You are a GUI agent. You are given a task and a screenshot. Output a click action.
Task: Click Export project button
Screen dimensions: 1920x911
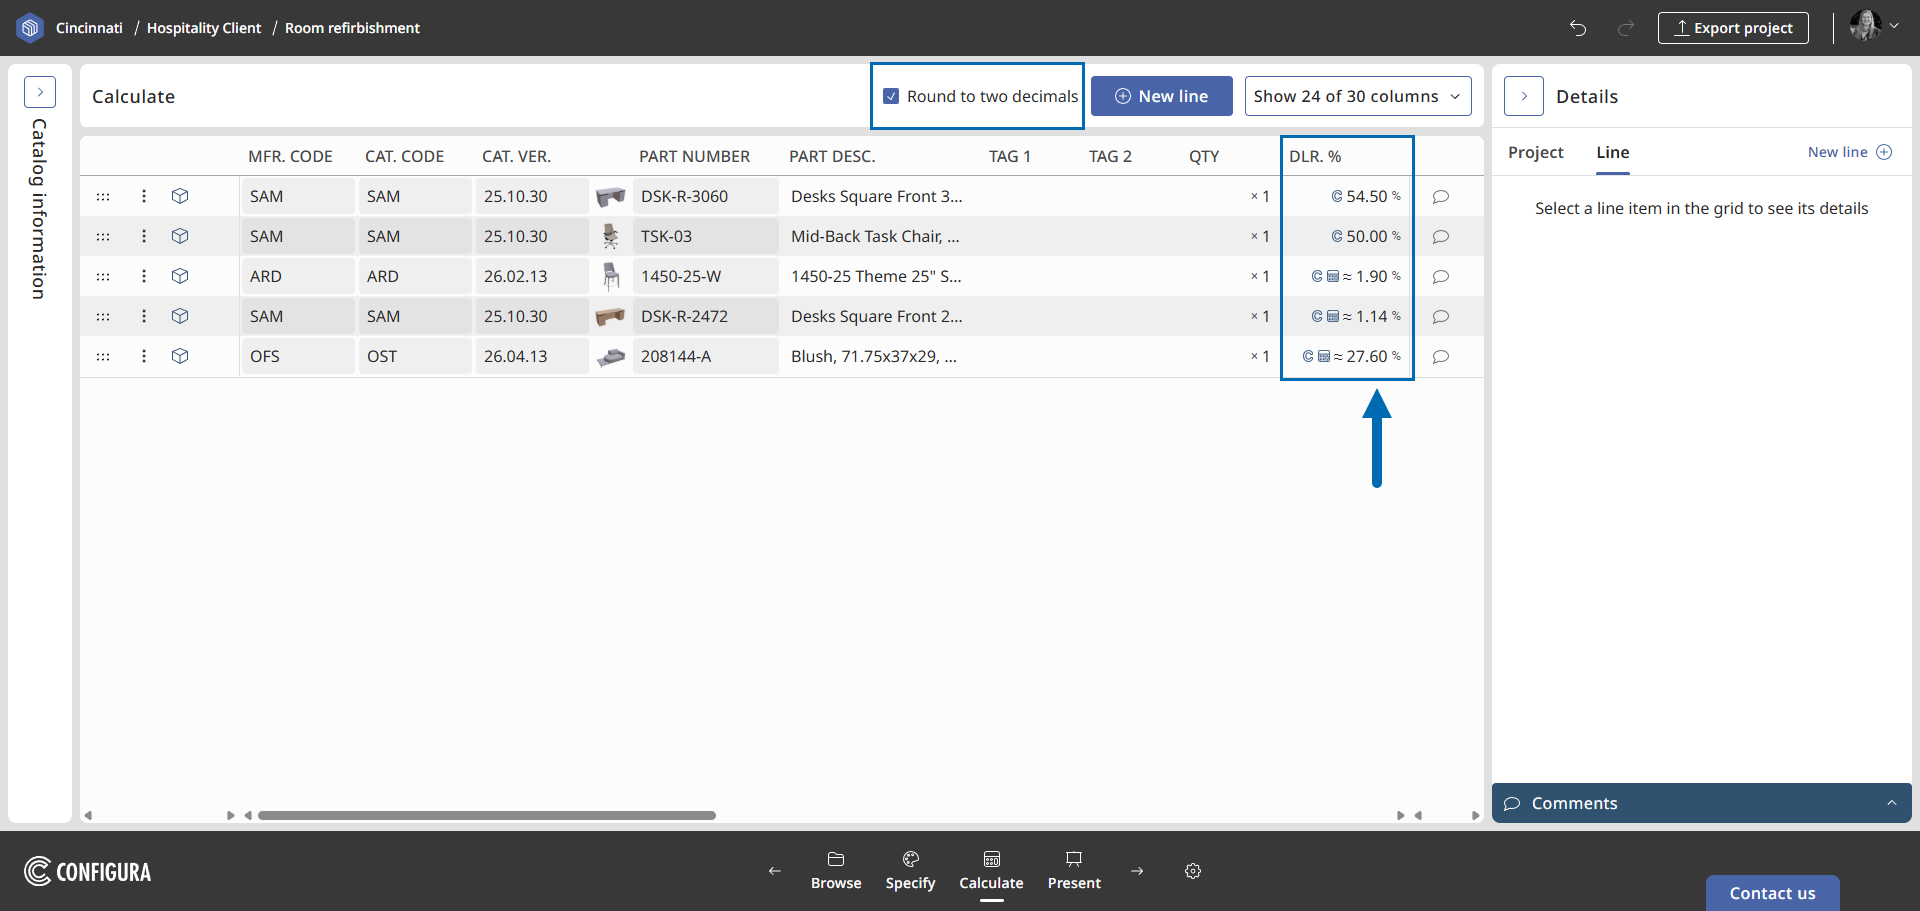(1733, 28)
